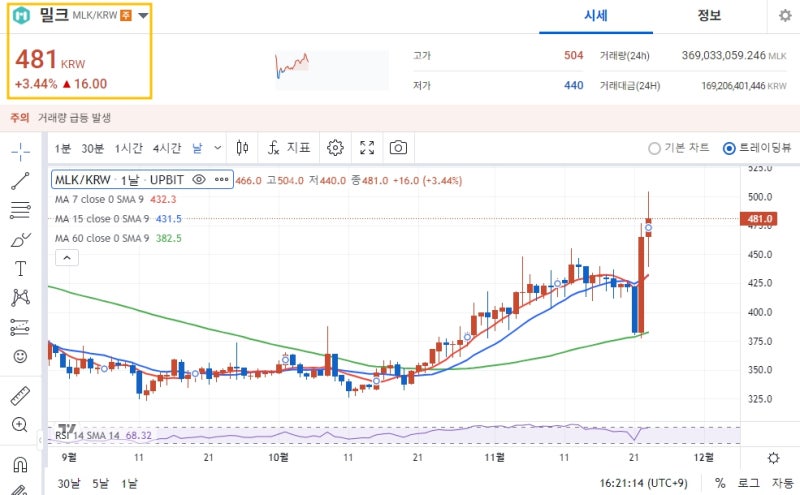Select the MA 15 close indicator legend
The width and height of the screenshot is (800, 495).
click(118, 219)
